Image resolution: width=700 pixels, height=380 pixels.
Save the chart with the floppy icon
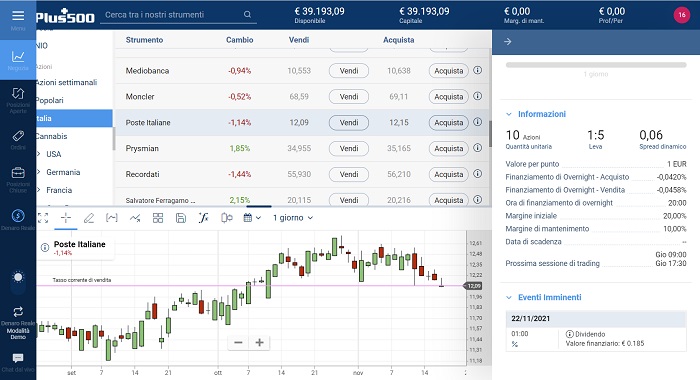(181, 218)
